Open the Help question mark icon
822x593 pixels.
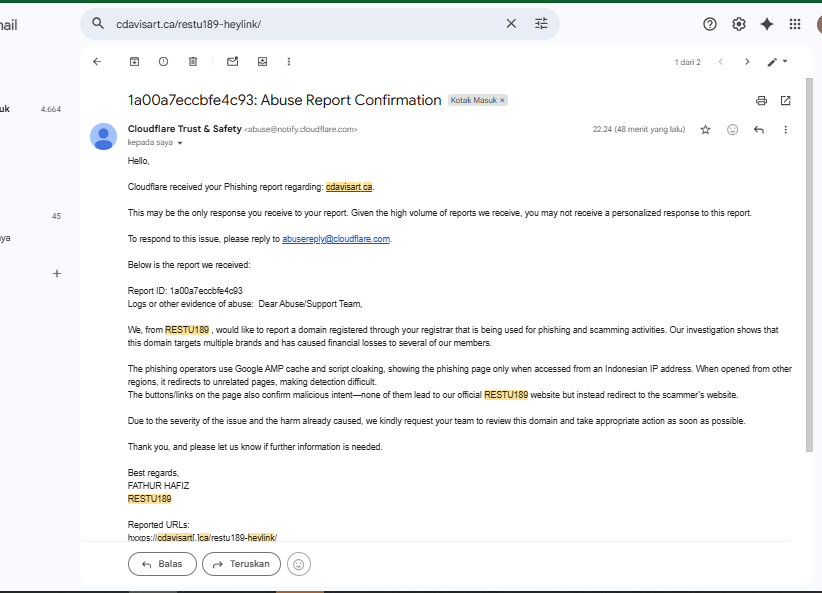pyautogui.click(x=710, y=24)
